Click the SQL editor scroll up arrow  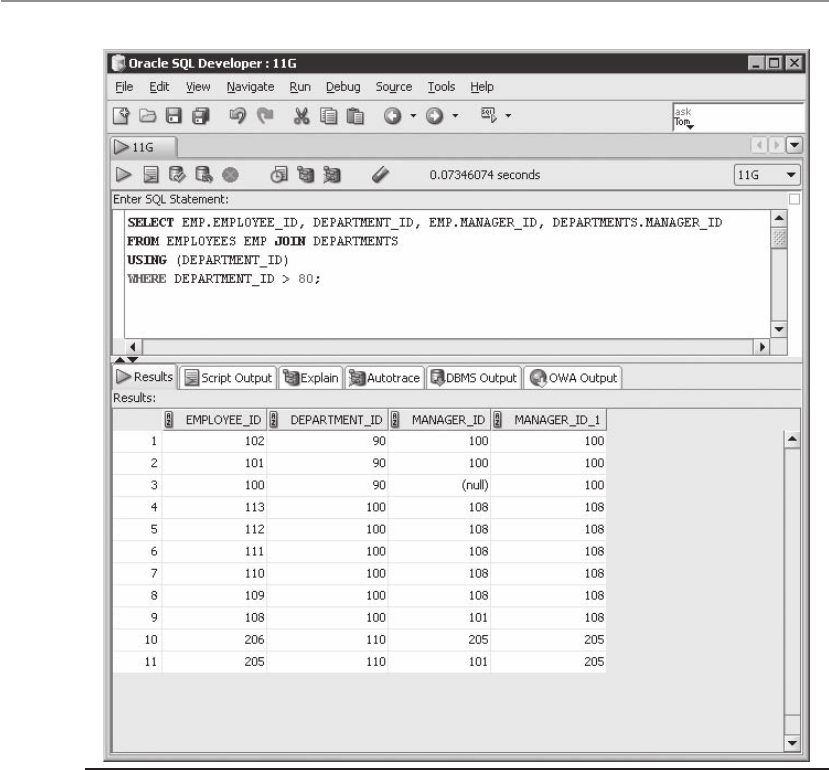(779, 219)
